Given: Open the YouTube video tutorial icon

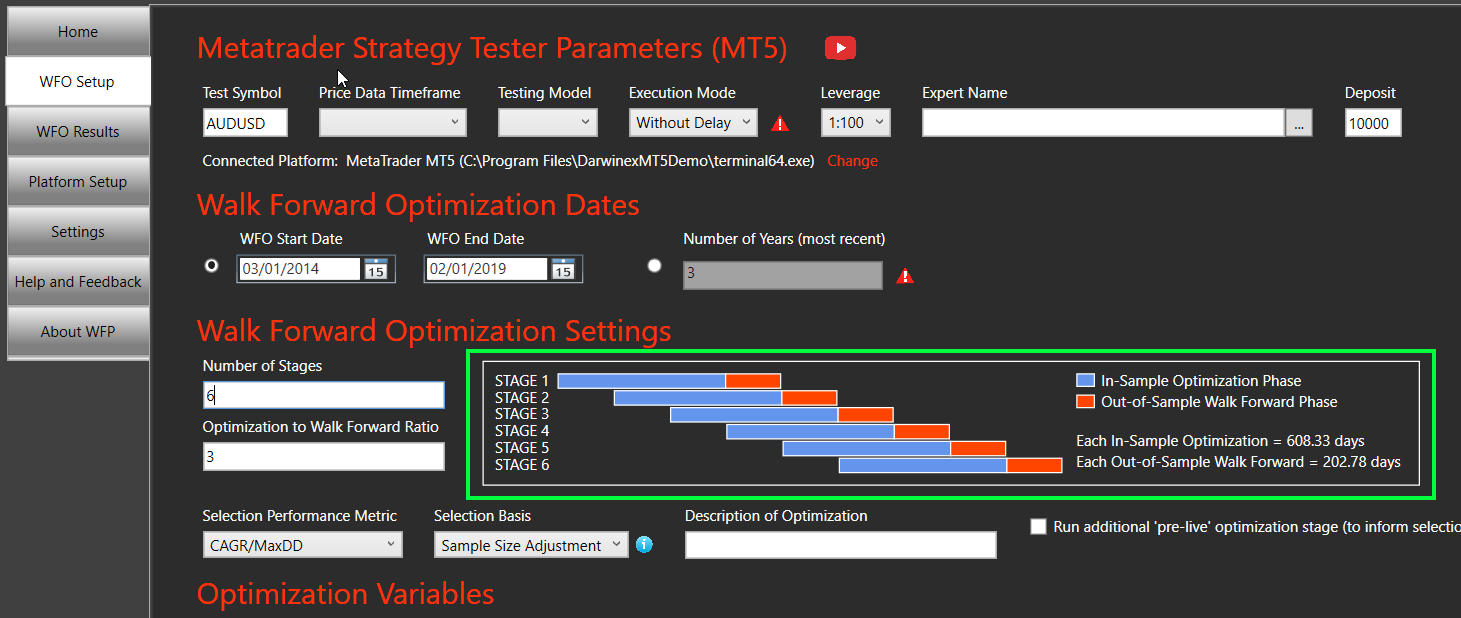Looking at the screenshot, I should (840, 48).
